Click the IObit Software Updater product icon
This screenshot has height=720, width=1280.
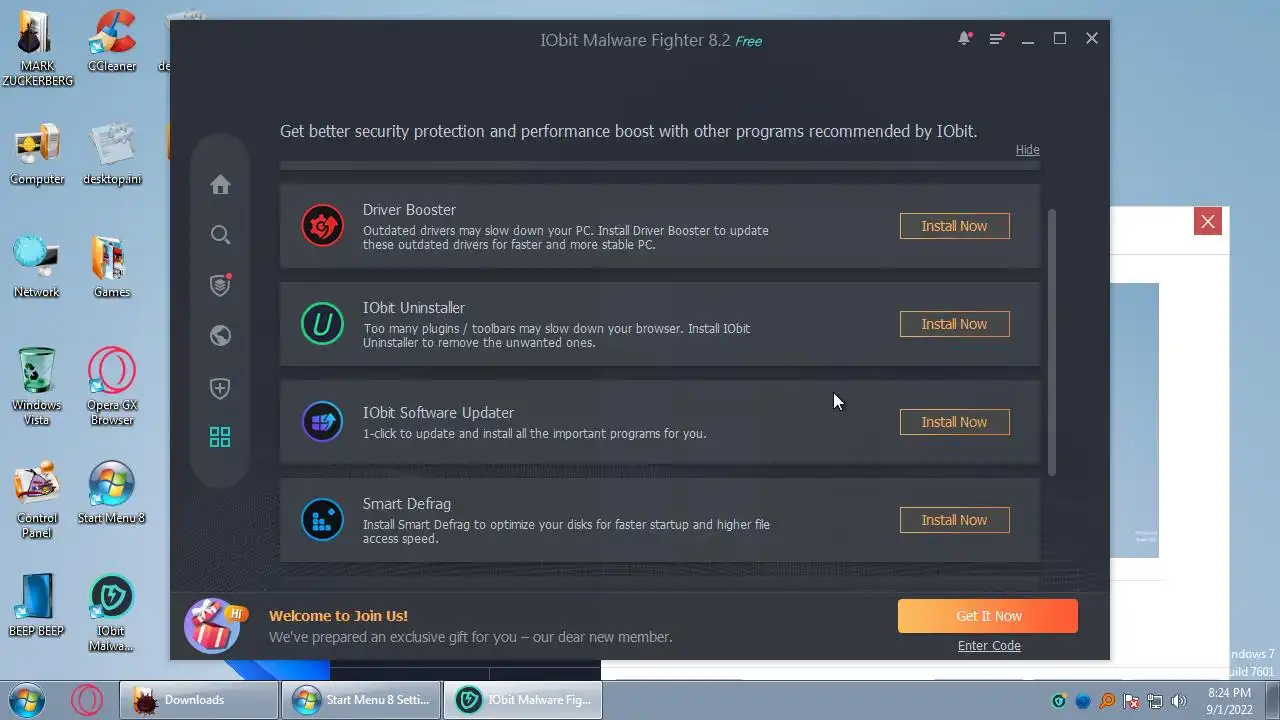(x=323, y=422)
